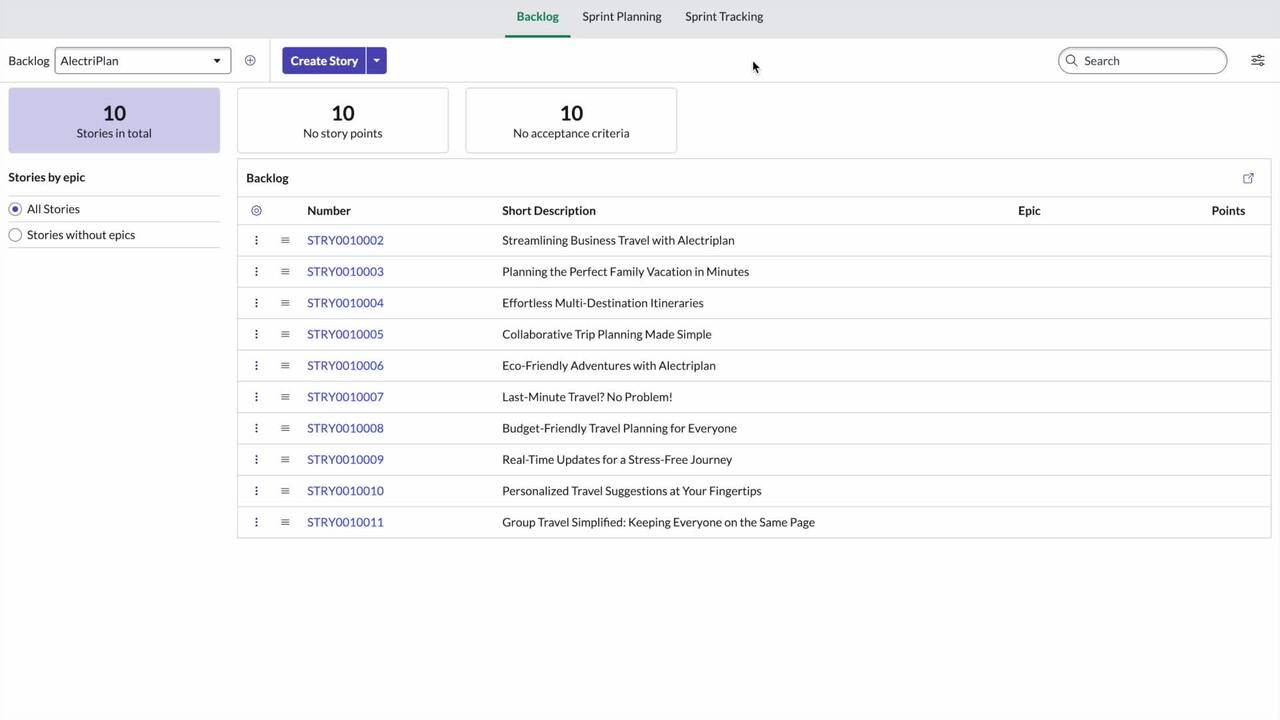Open the kebab menu for STRY0010002

[256, 240]
